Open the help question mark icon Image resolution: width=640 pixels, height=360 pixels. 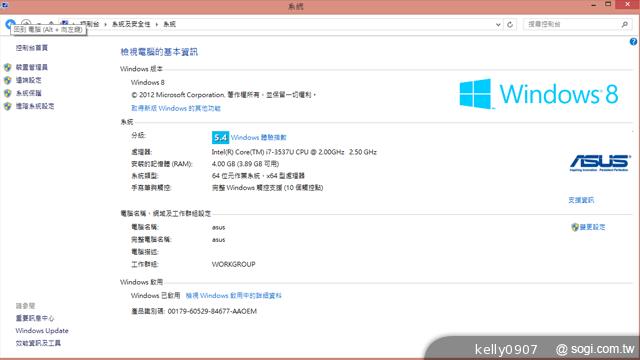point(633,42)
